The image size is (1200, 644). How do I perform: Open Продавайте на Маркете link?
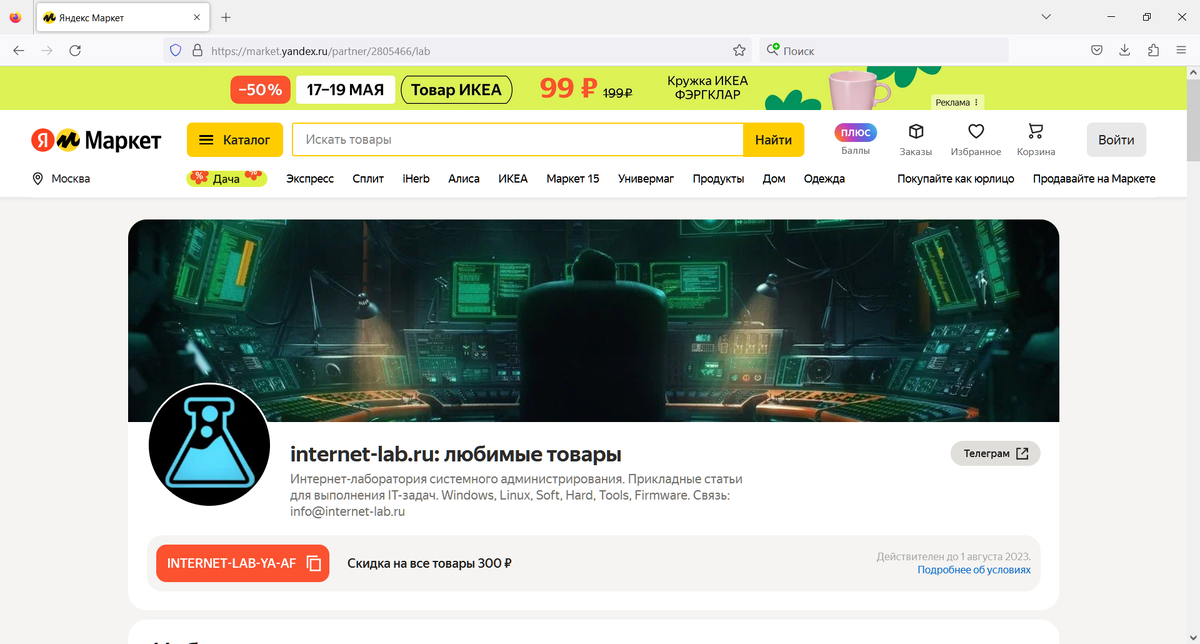point(1094,179)
